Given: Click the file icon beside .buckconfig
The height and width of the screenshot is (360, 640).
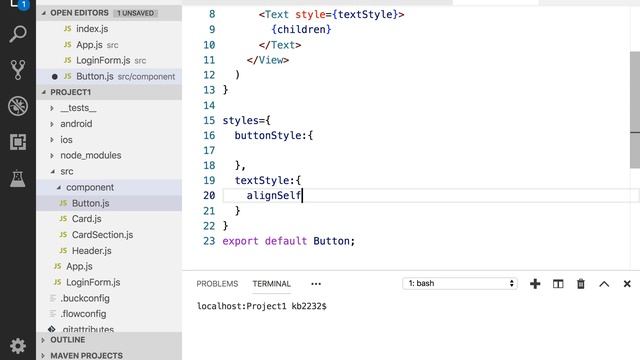Looking at the screenshot, I should point(53,298).
